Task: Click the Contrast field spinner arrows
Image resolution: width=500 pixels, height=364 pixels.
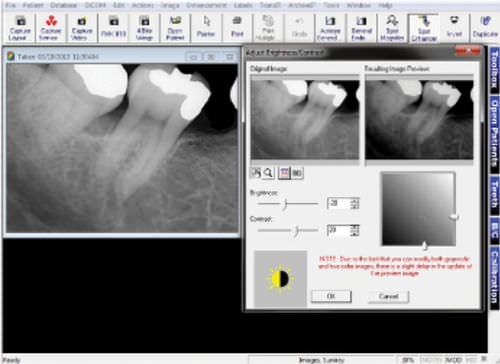Action: click(355, 230)
